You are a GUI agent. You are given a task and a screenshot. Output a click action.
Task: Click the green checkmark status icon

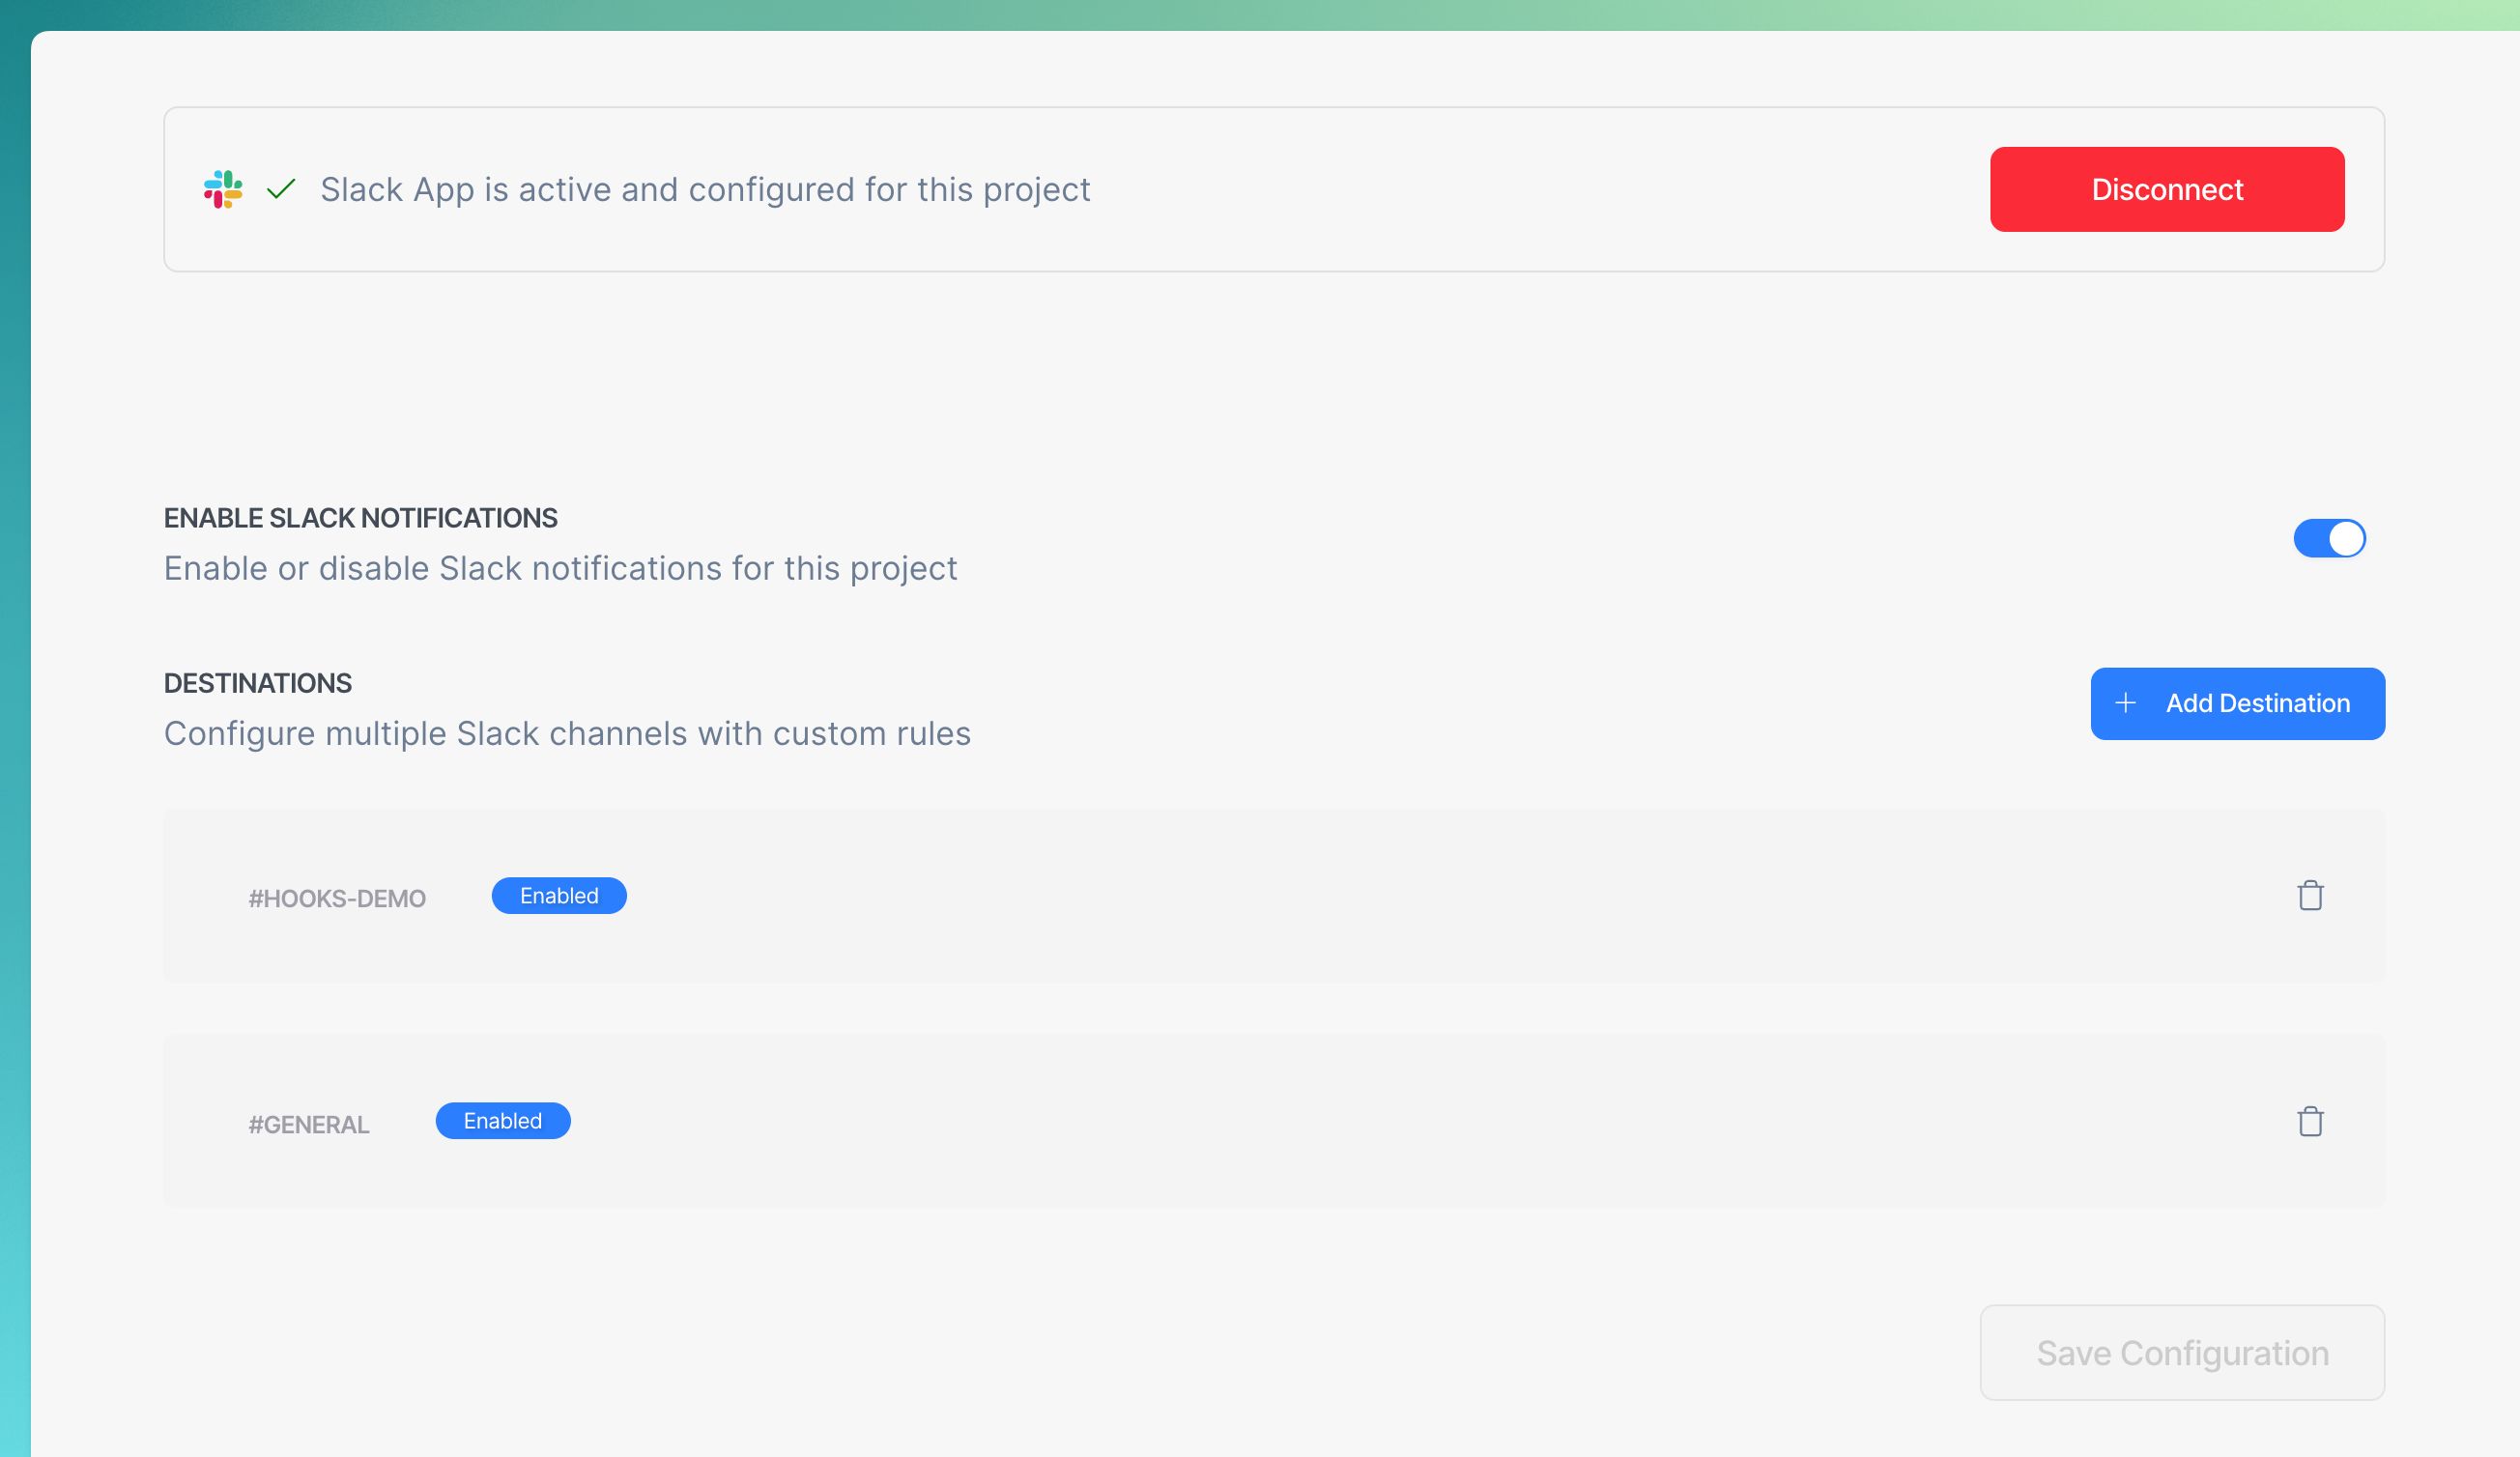[281, 189]
